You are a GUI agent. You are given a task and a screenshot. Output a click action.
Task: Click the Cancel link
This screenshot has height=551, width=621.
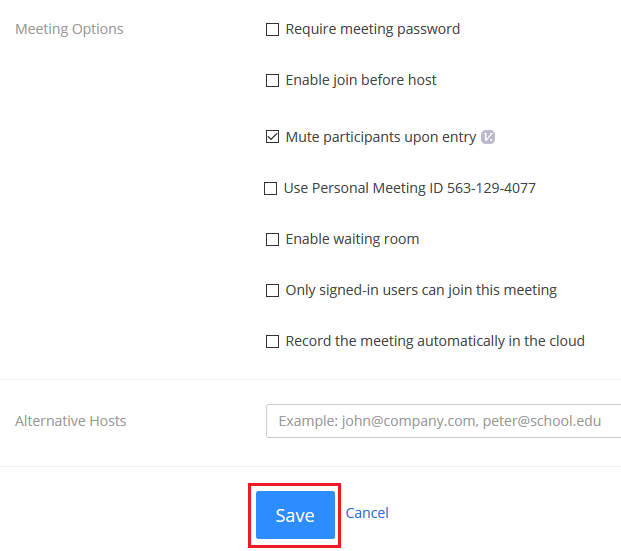point(367,513)
